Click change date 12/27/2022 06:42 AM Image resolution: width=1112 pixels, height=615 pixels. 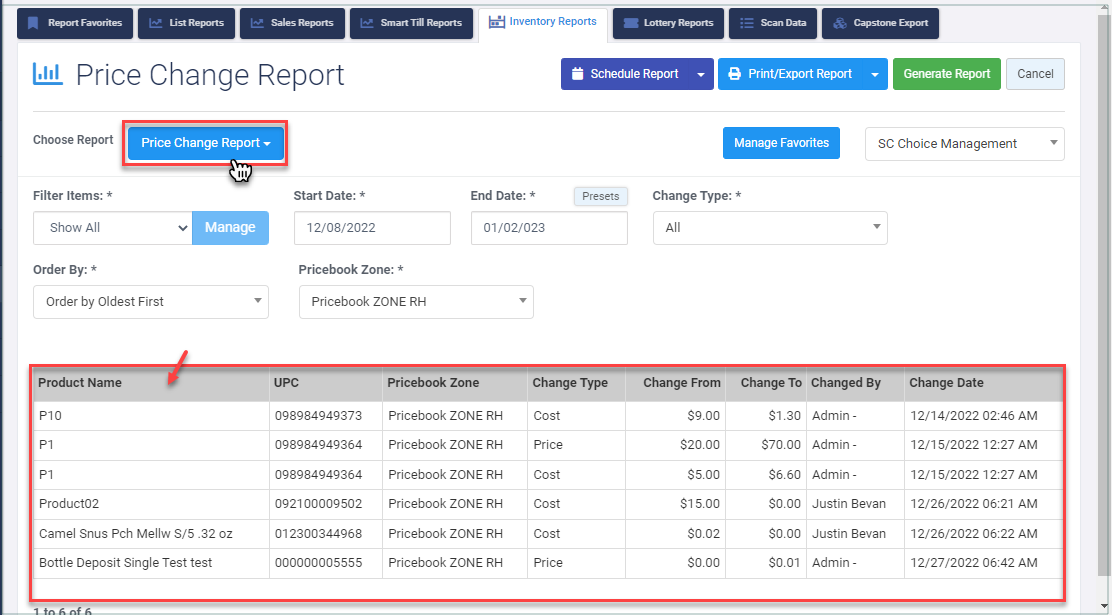tap(974, 563)
